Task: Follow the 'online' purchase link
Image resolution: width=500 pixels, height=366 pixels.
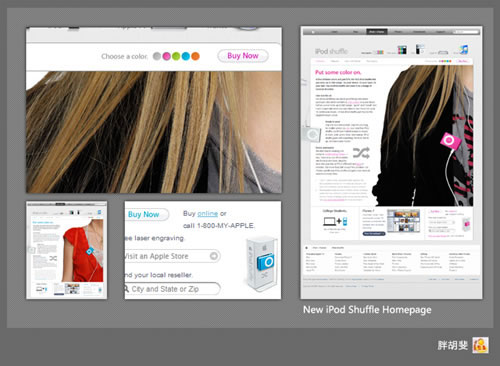Action: tap(207, 213)
